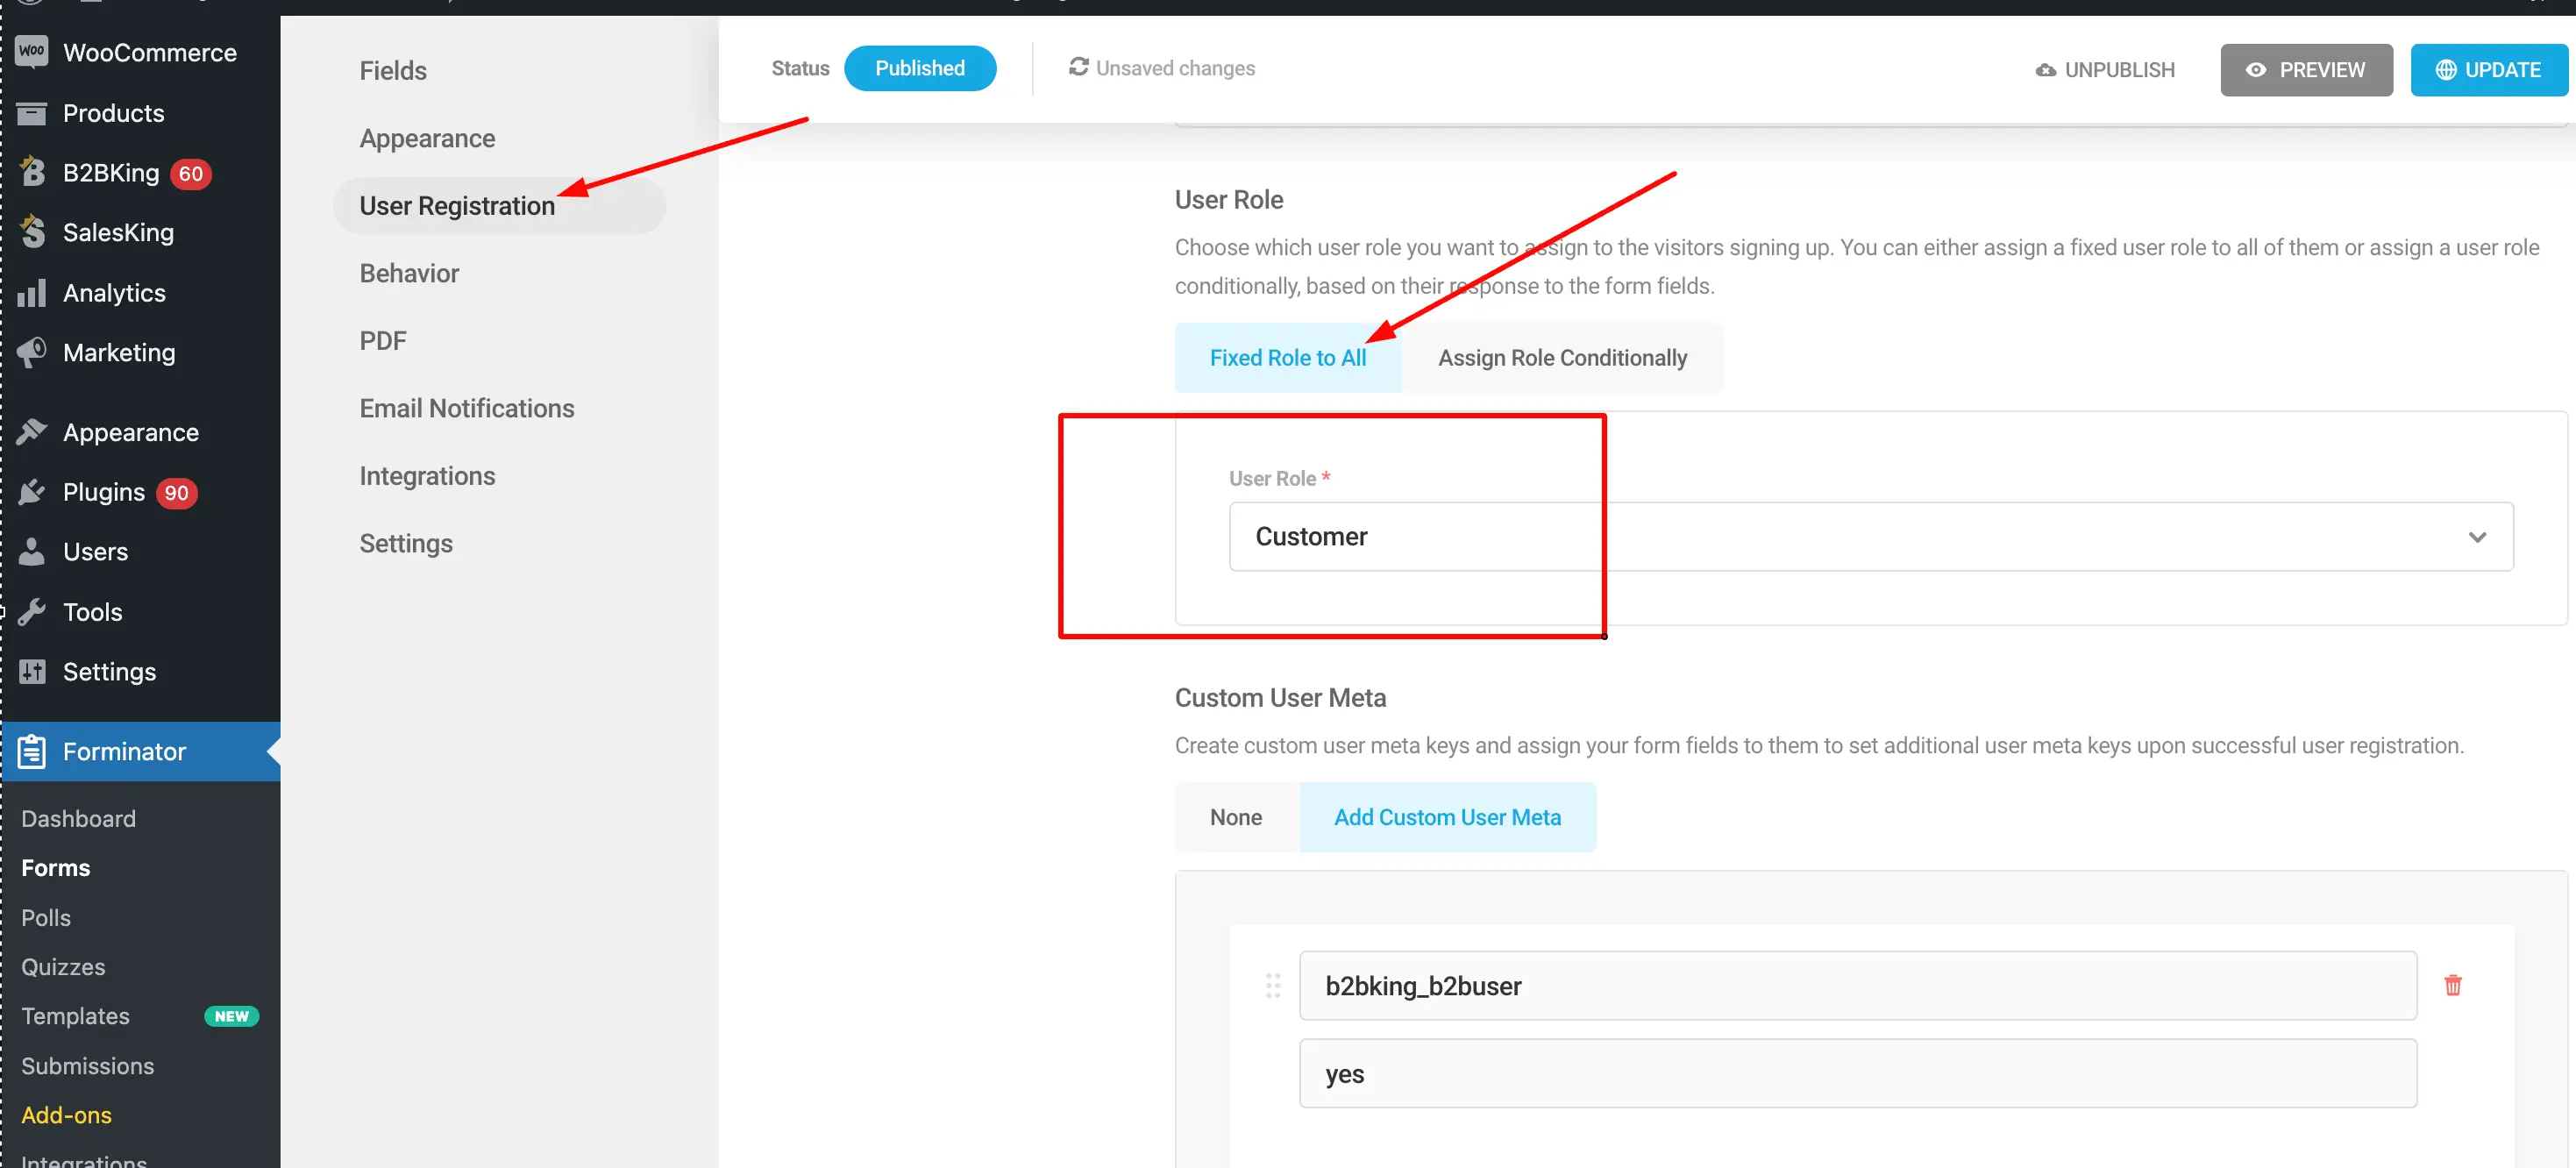Switch to the Behavior settings tab

[409, 273]
